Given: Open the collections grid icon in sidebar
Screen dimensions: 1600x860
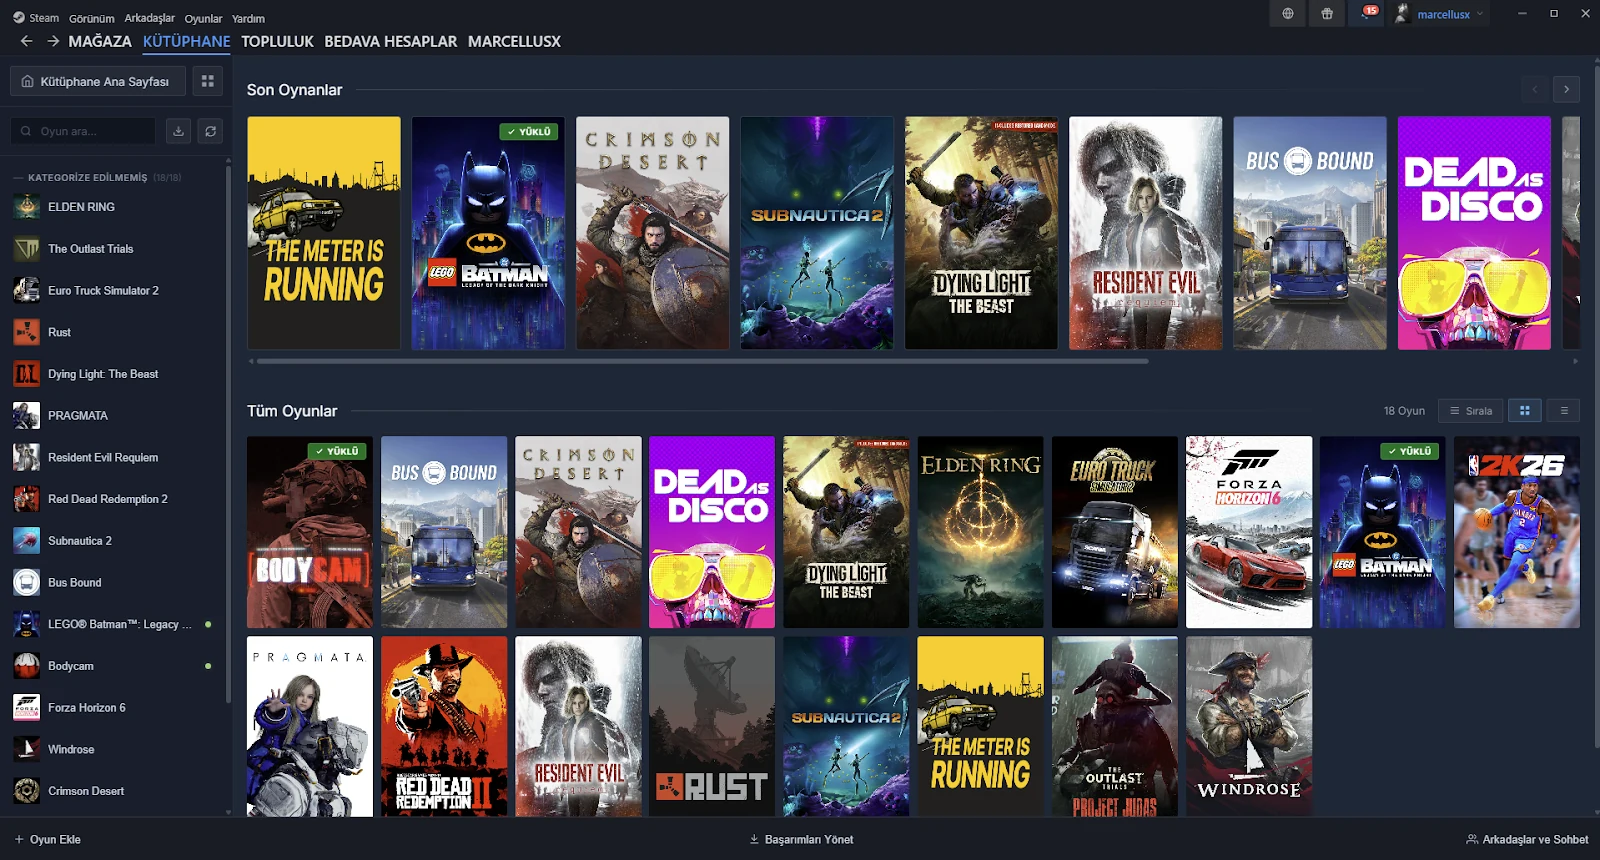Looking at the screenshot, I should pos(208,81).
